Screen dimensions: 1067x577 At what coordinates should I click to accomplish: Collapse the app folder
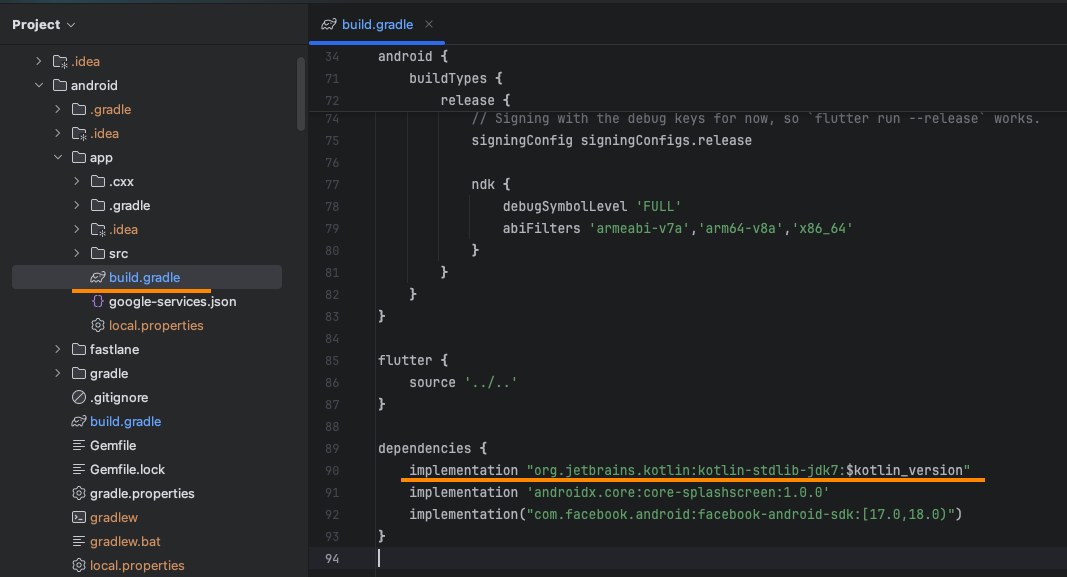click(x=57, y=157)
